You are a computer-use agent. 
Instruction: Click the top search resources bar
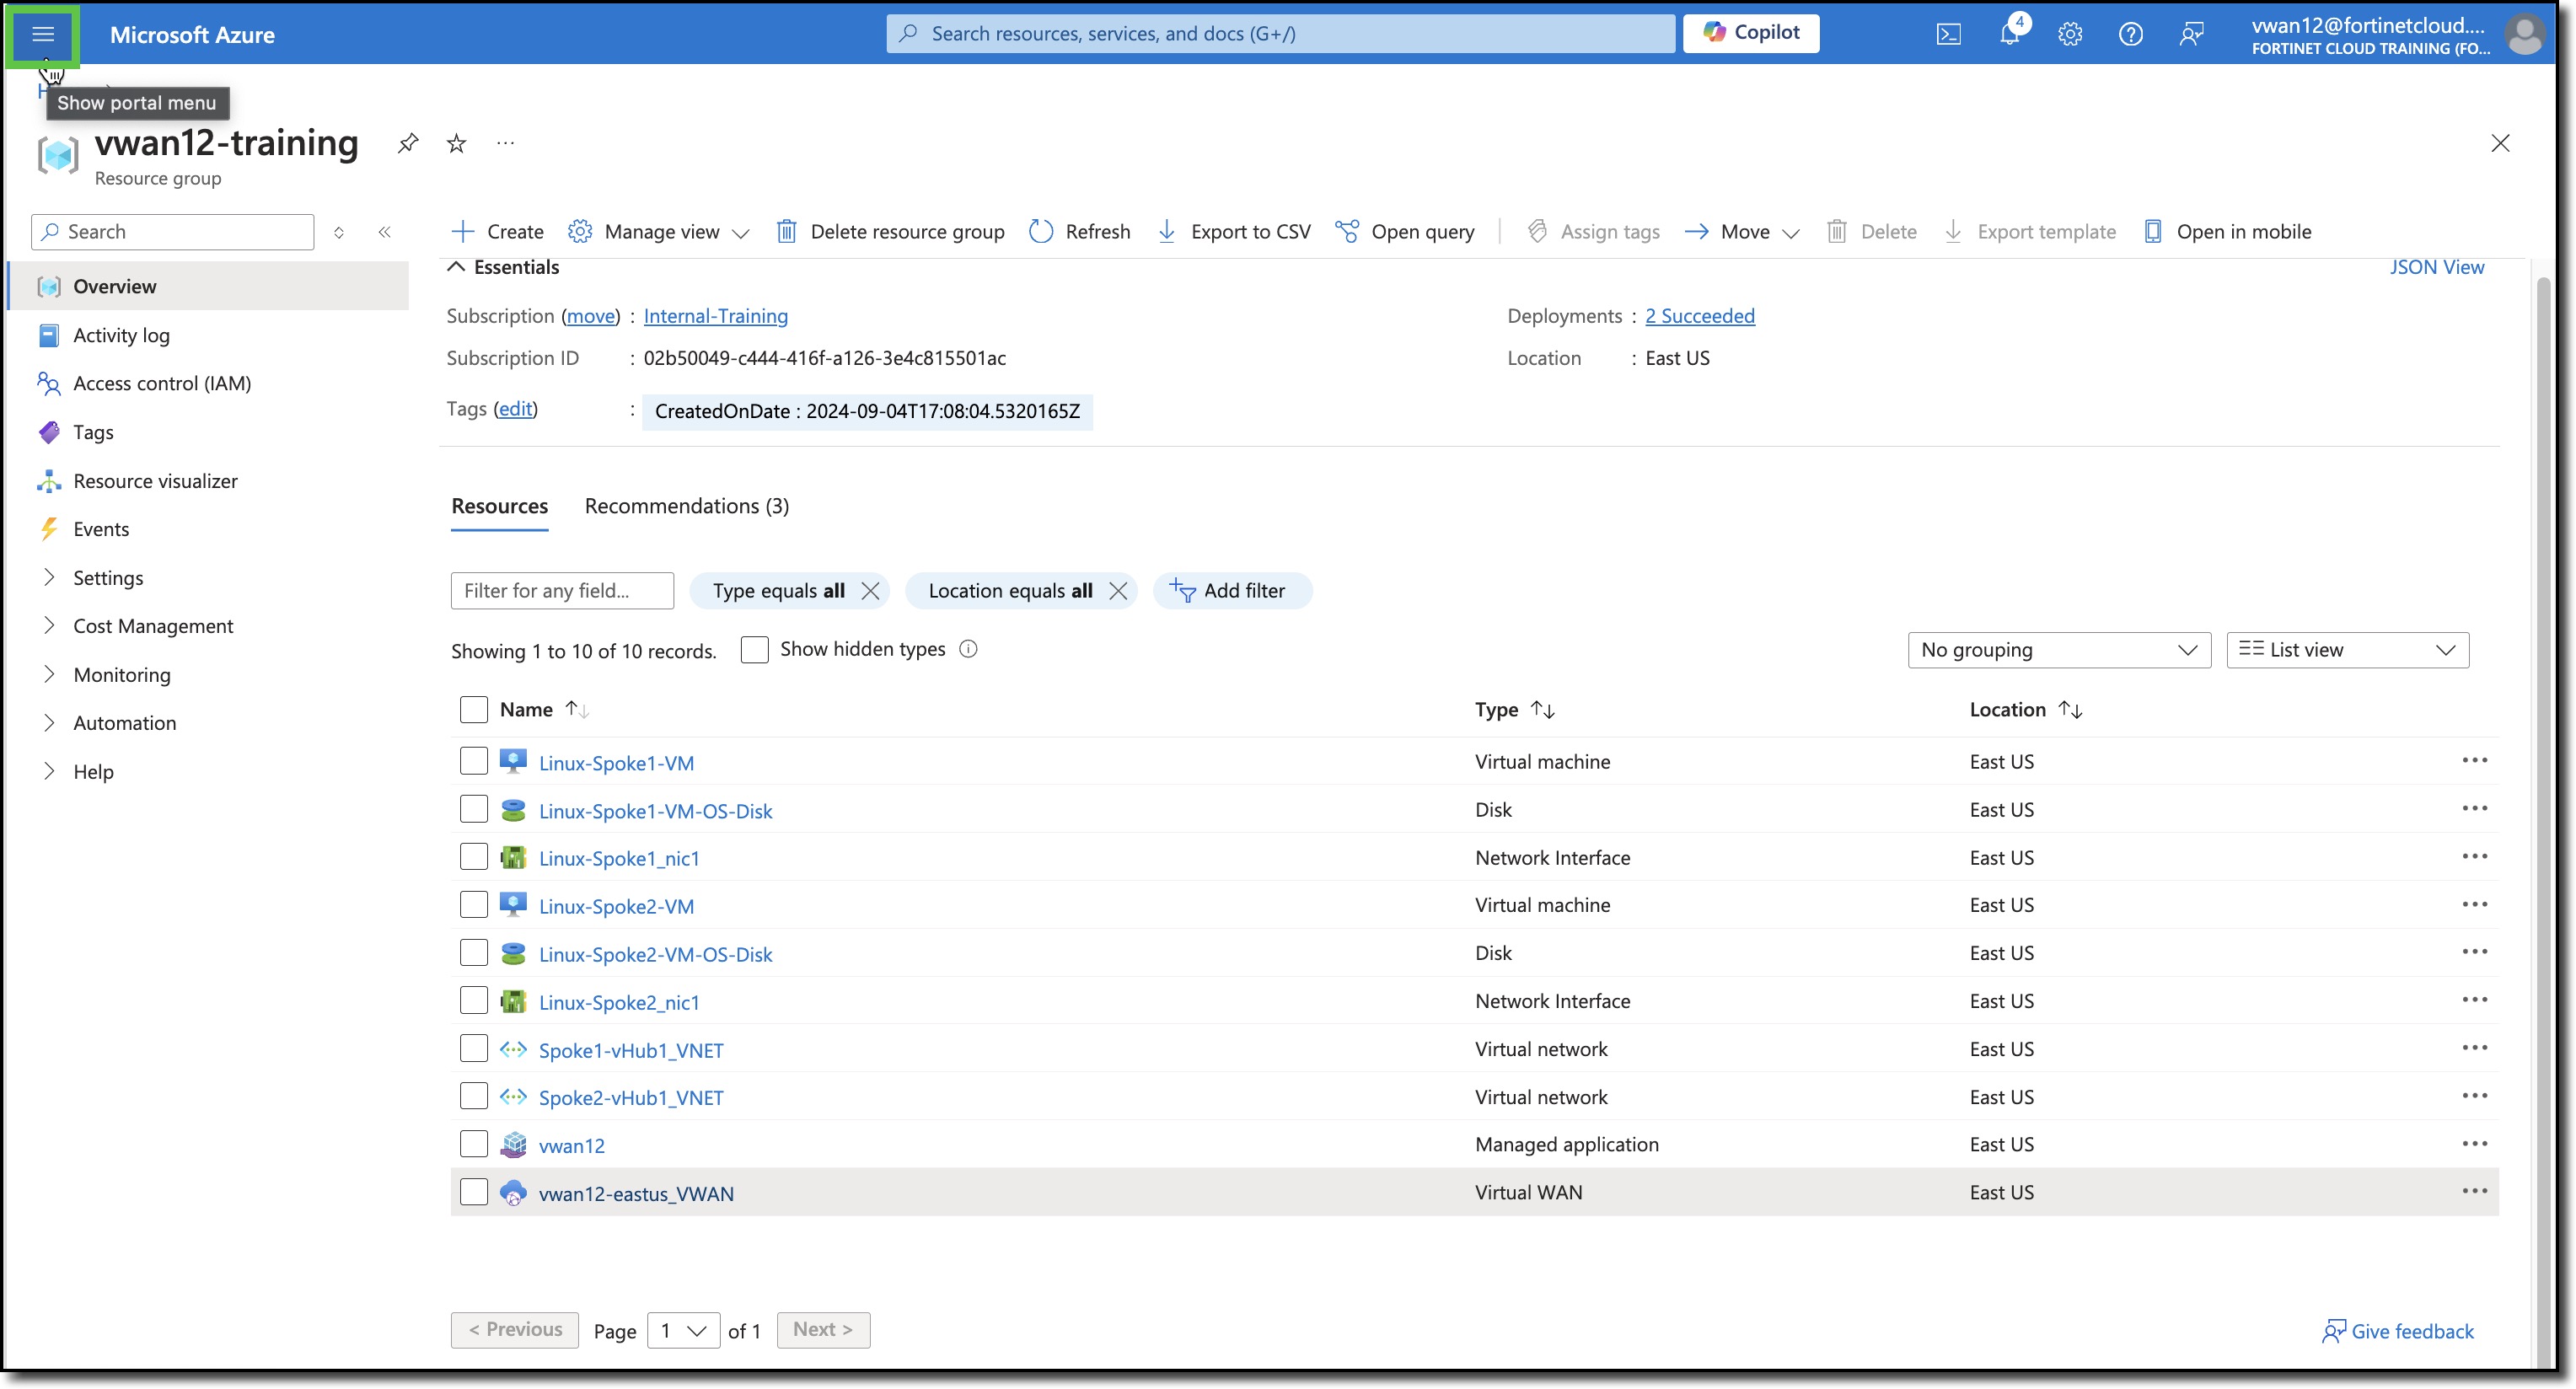pos(1281,34)
